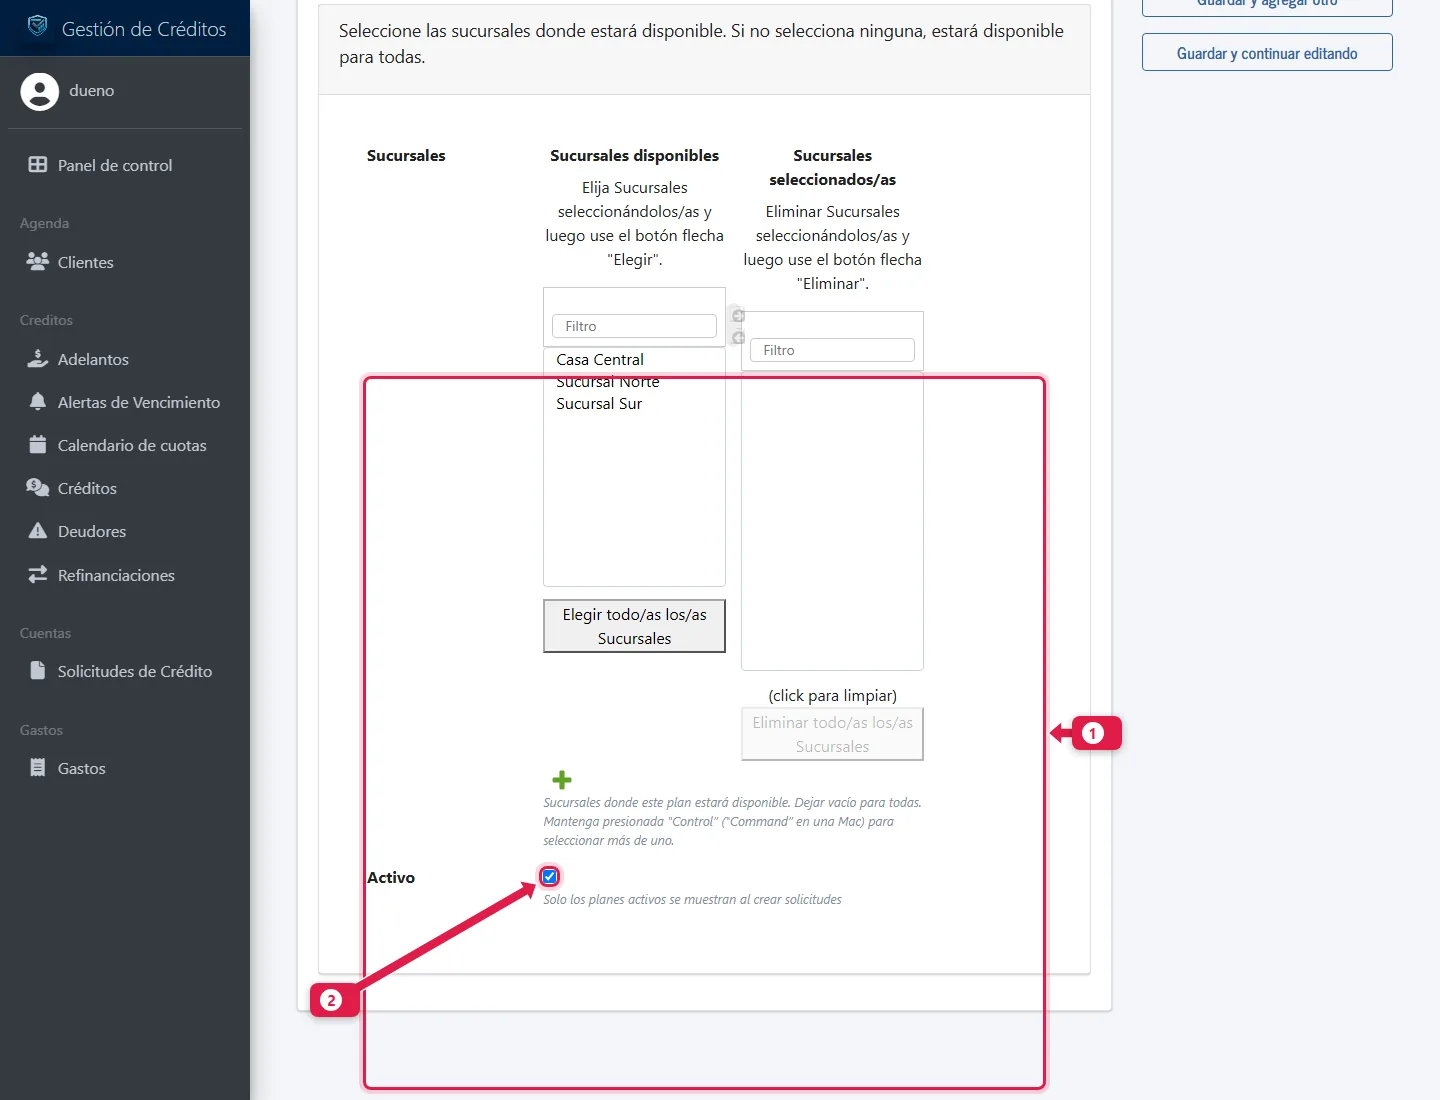The height and width of the screenshot is (1100, 1440).
Task: Focus the Filtro field under Sucursales seleccionados/as
Action: (x=832, y=350)
